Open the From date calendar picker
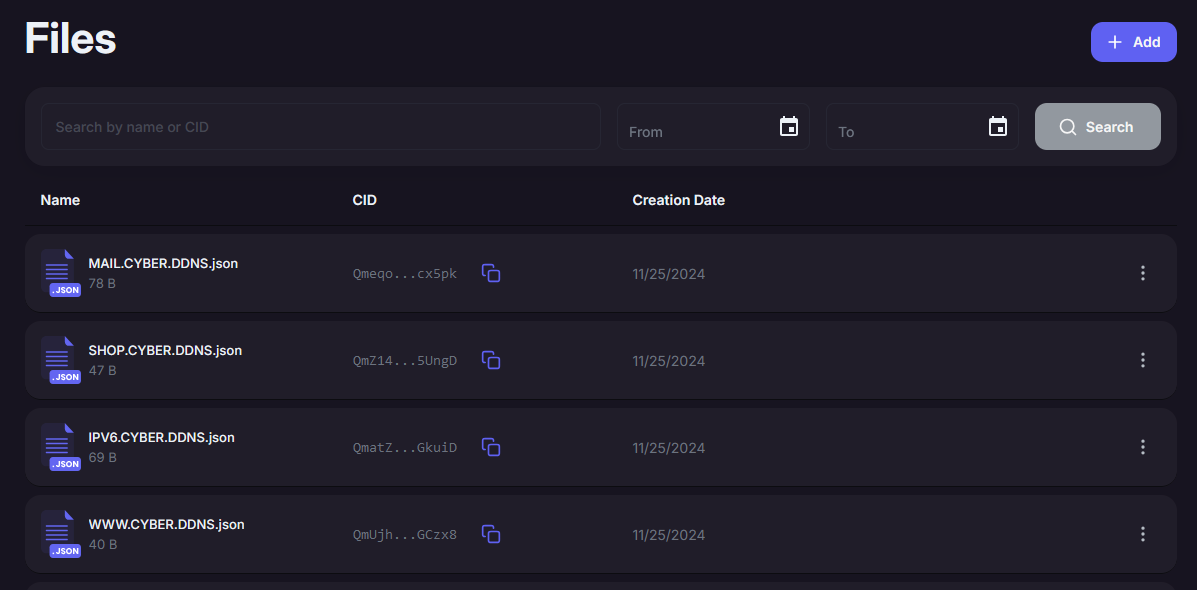The image size is (1197, 590). click(x=789, y=127)
